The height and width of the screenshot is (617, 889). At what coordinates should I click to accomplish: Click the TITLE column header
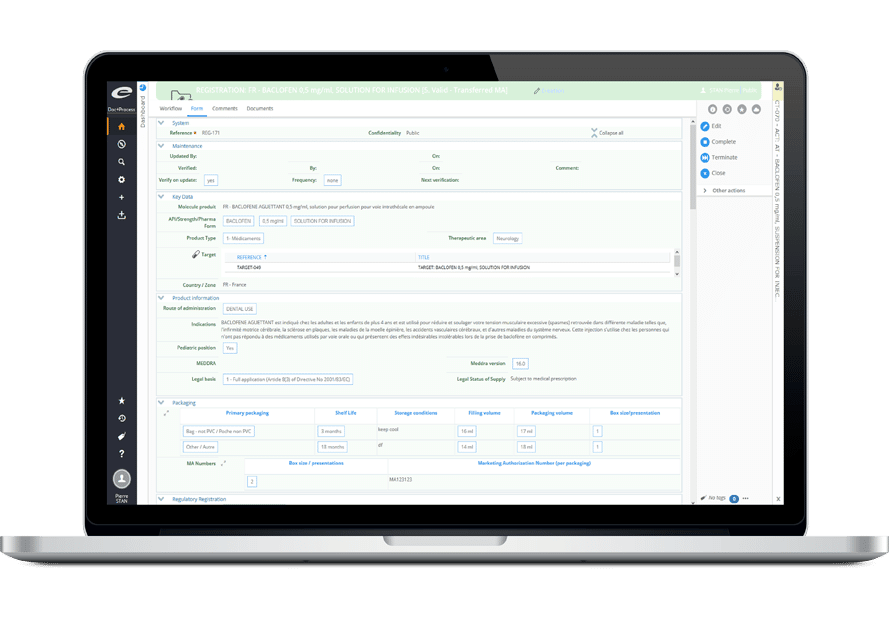click(424, 257)
